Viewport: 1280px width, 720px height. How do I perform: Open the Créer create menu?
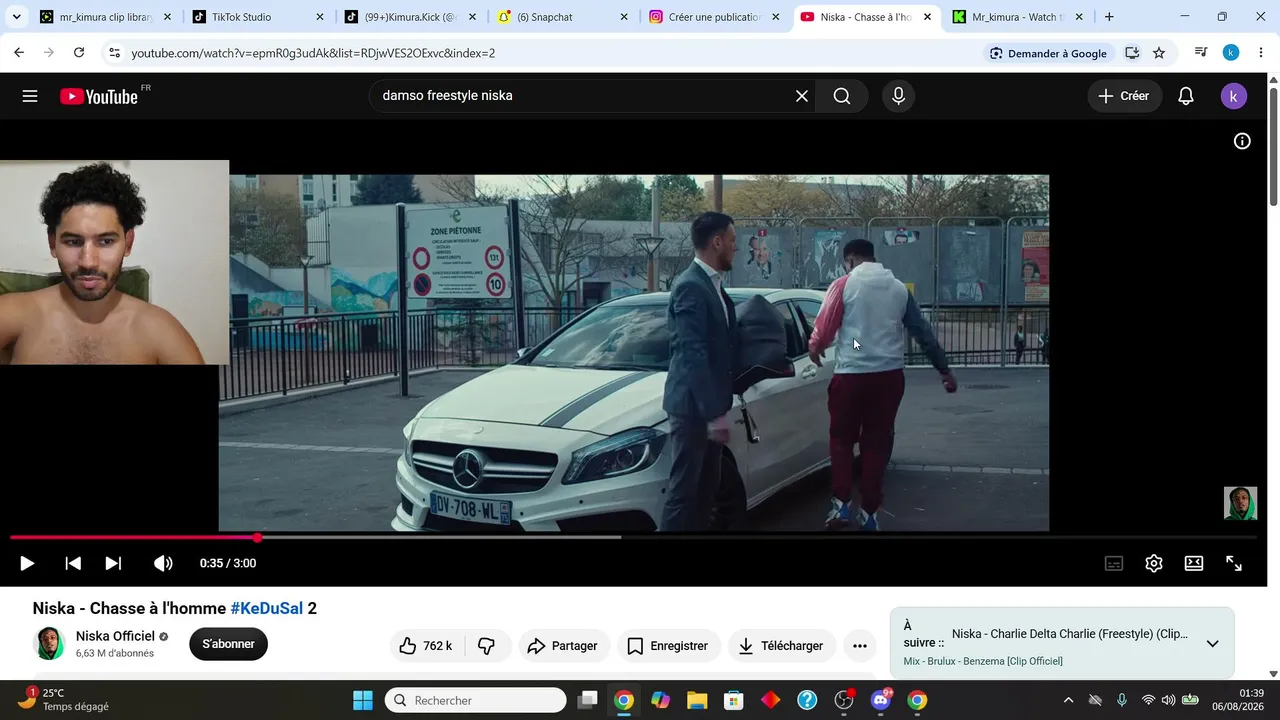point(1124,96)
